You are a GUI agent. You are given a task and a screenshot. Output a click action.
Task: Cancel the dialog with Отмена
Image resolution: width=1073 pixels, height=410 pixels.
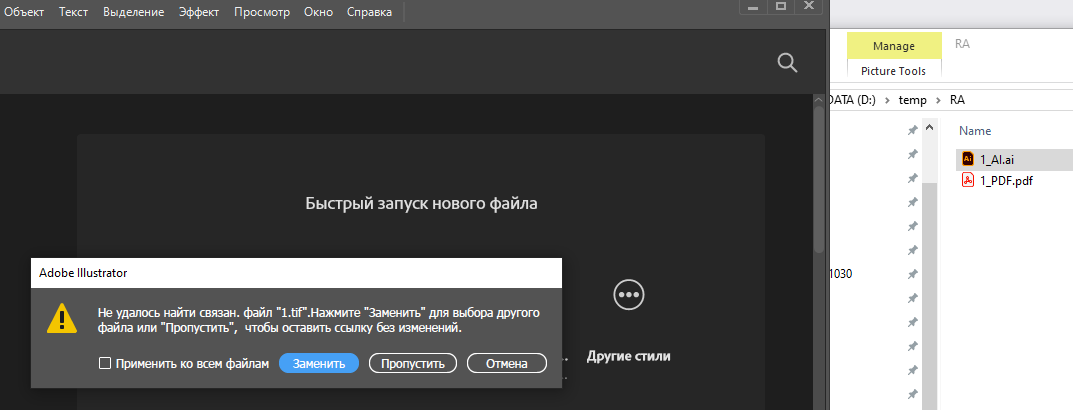click(506, 363)
